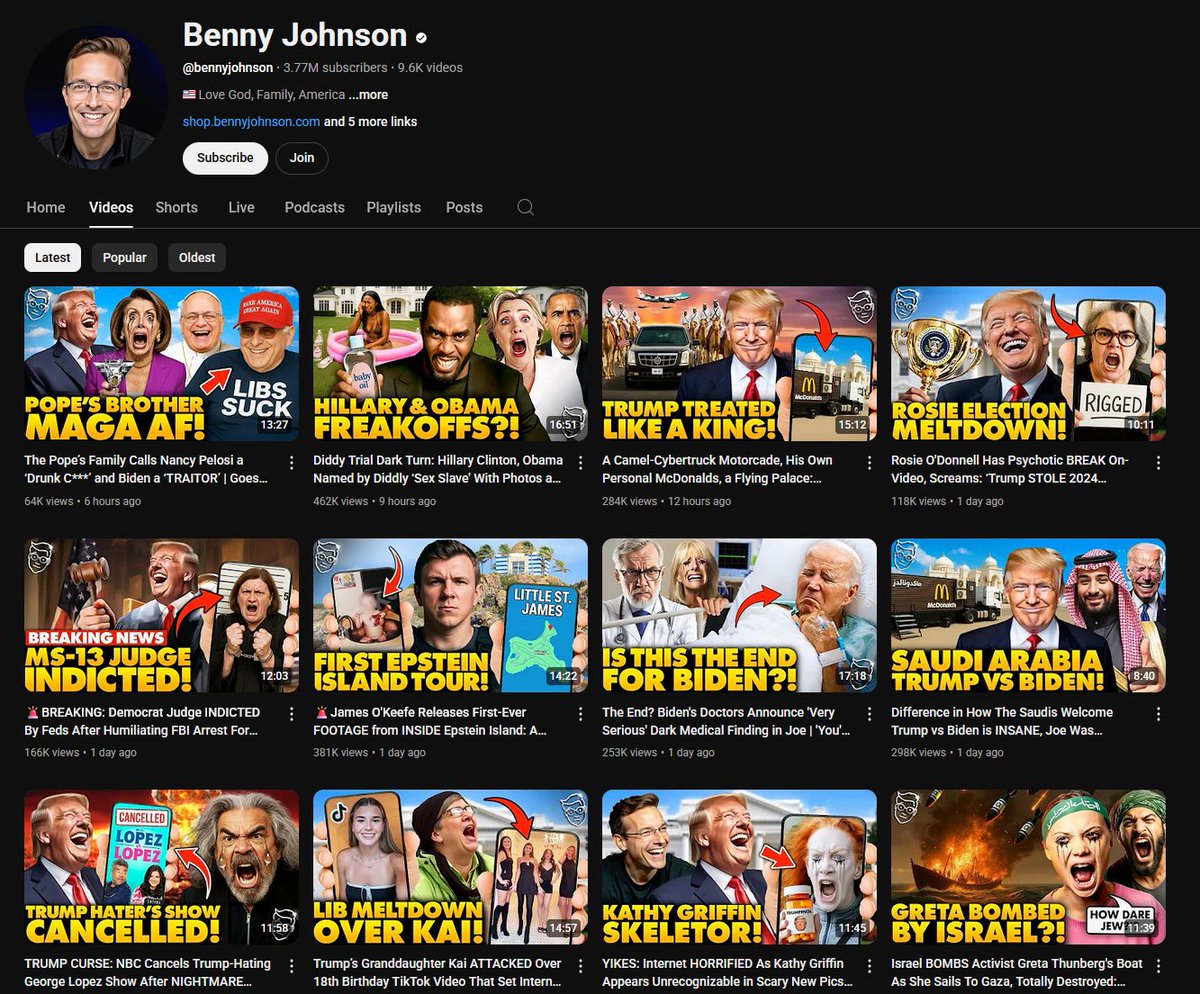Switch to the Home tab
Screen dimensions: 1200x994
pos(46,208)
